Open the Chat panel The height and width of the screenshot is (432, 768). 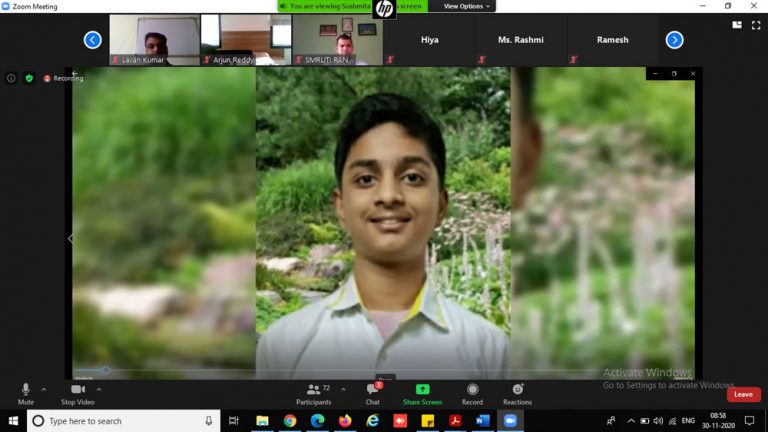coord(373,394)
